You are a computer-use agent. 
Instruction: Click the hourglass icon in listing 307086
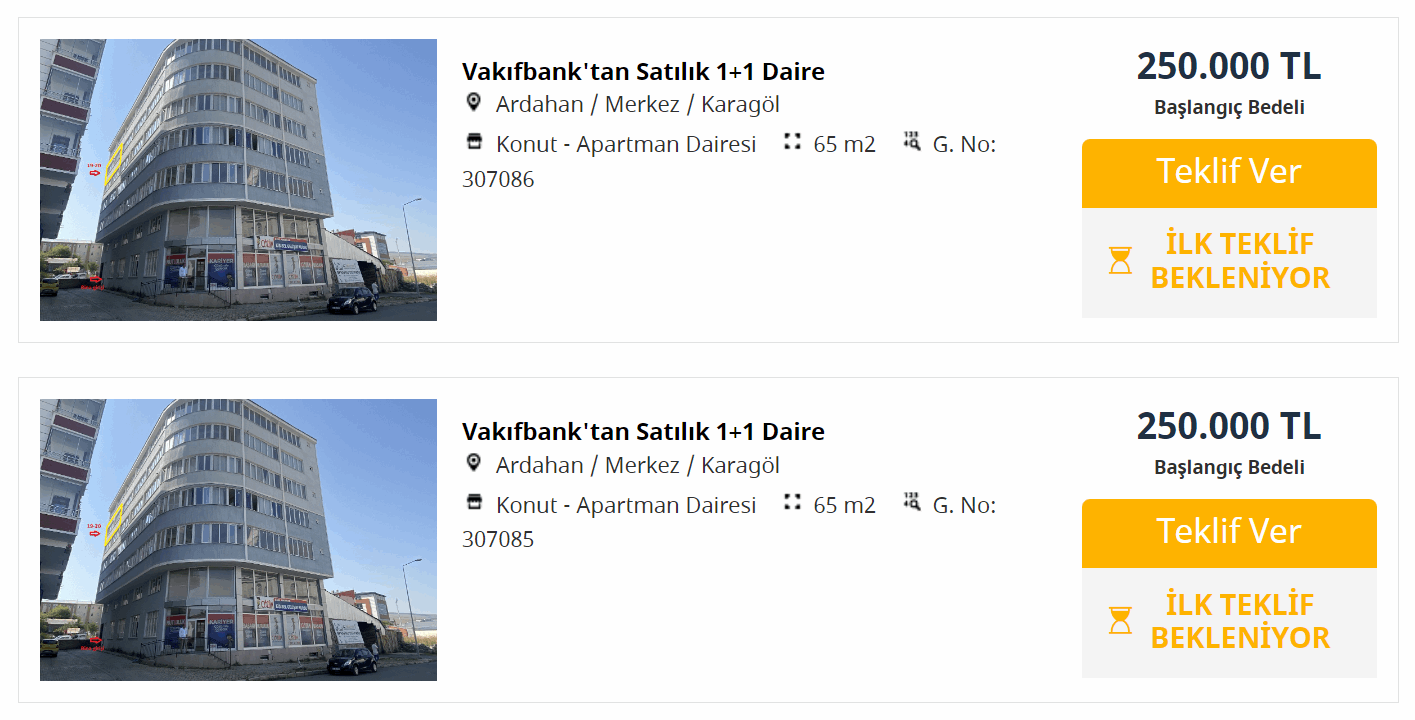tap(1120, 261)
